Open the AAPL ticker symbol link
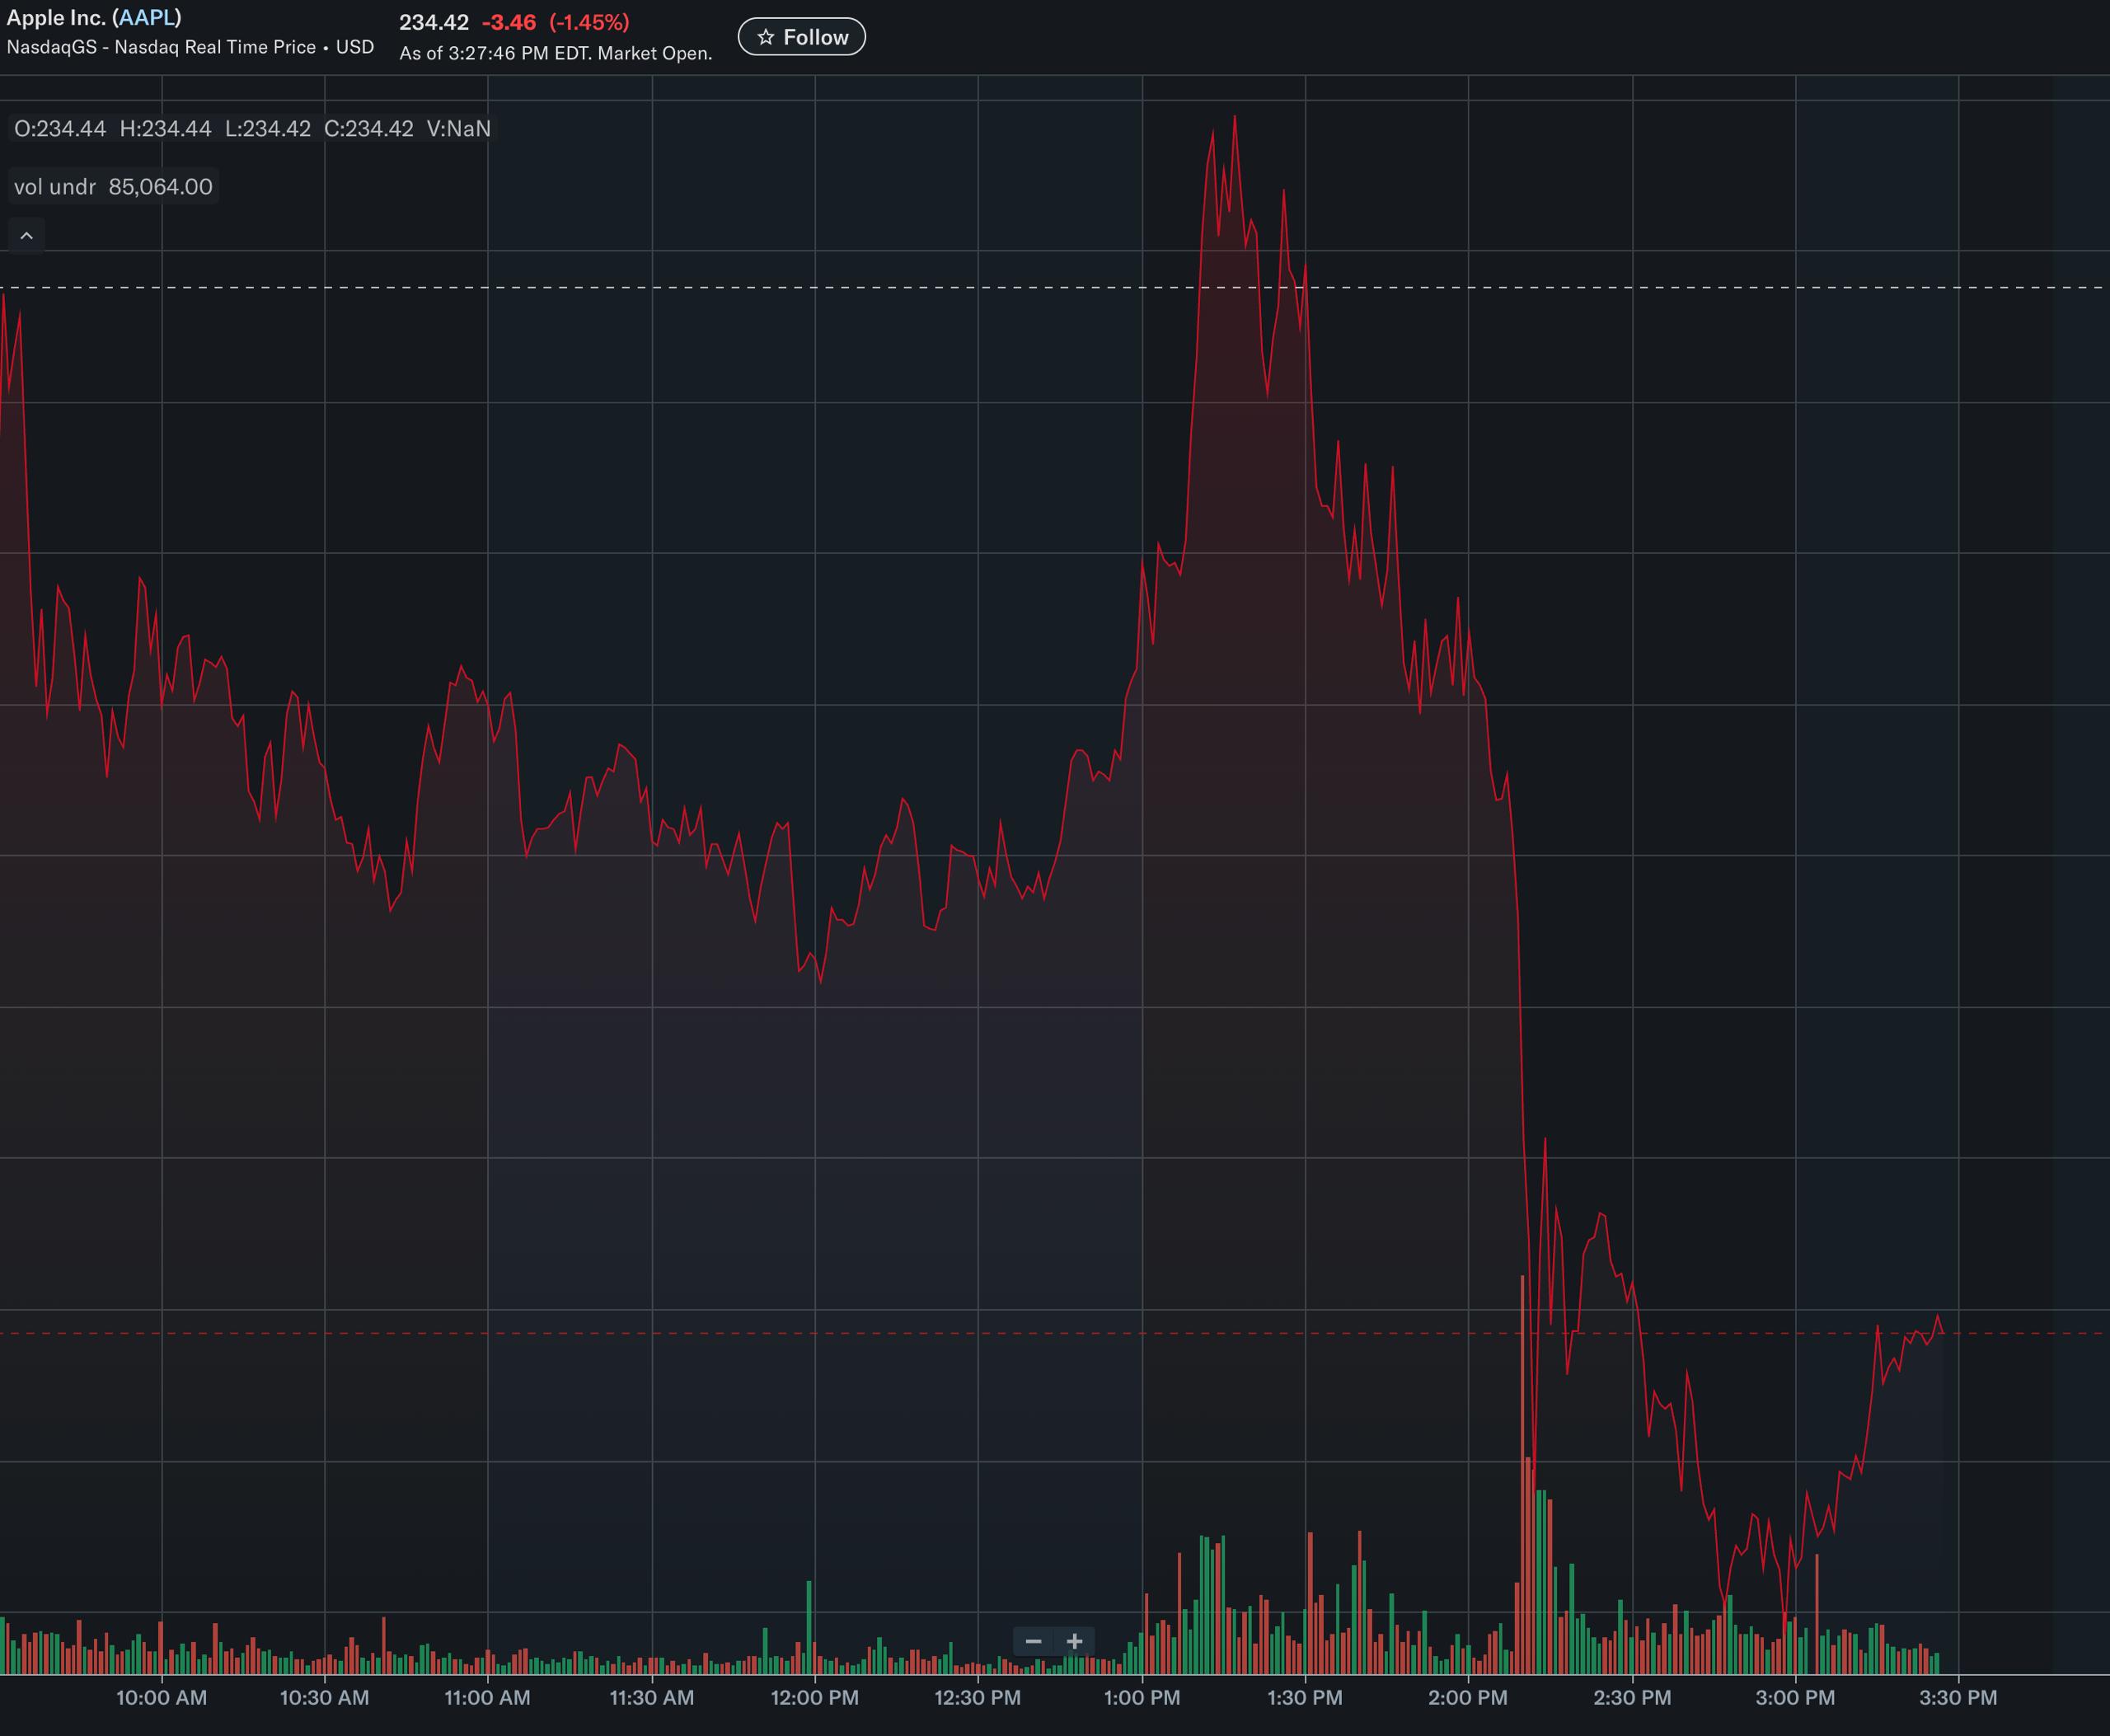 pos(147,18)
